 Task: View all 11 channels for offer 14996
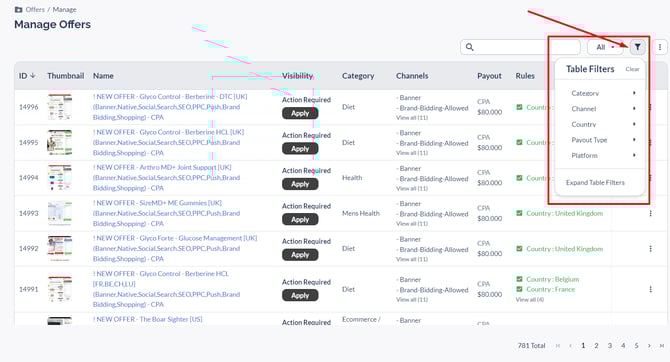coord(412,118)
